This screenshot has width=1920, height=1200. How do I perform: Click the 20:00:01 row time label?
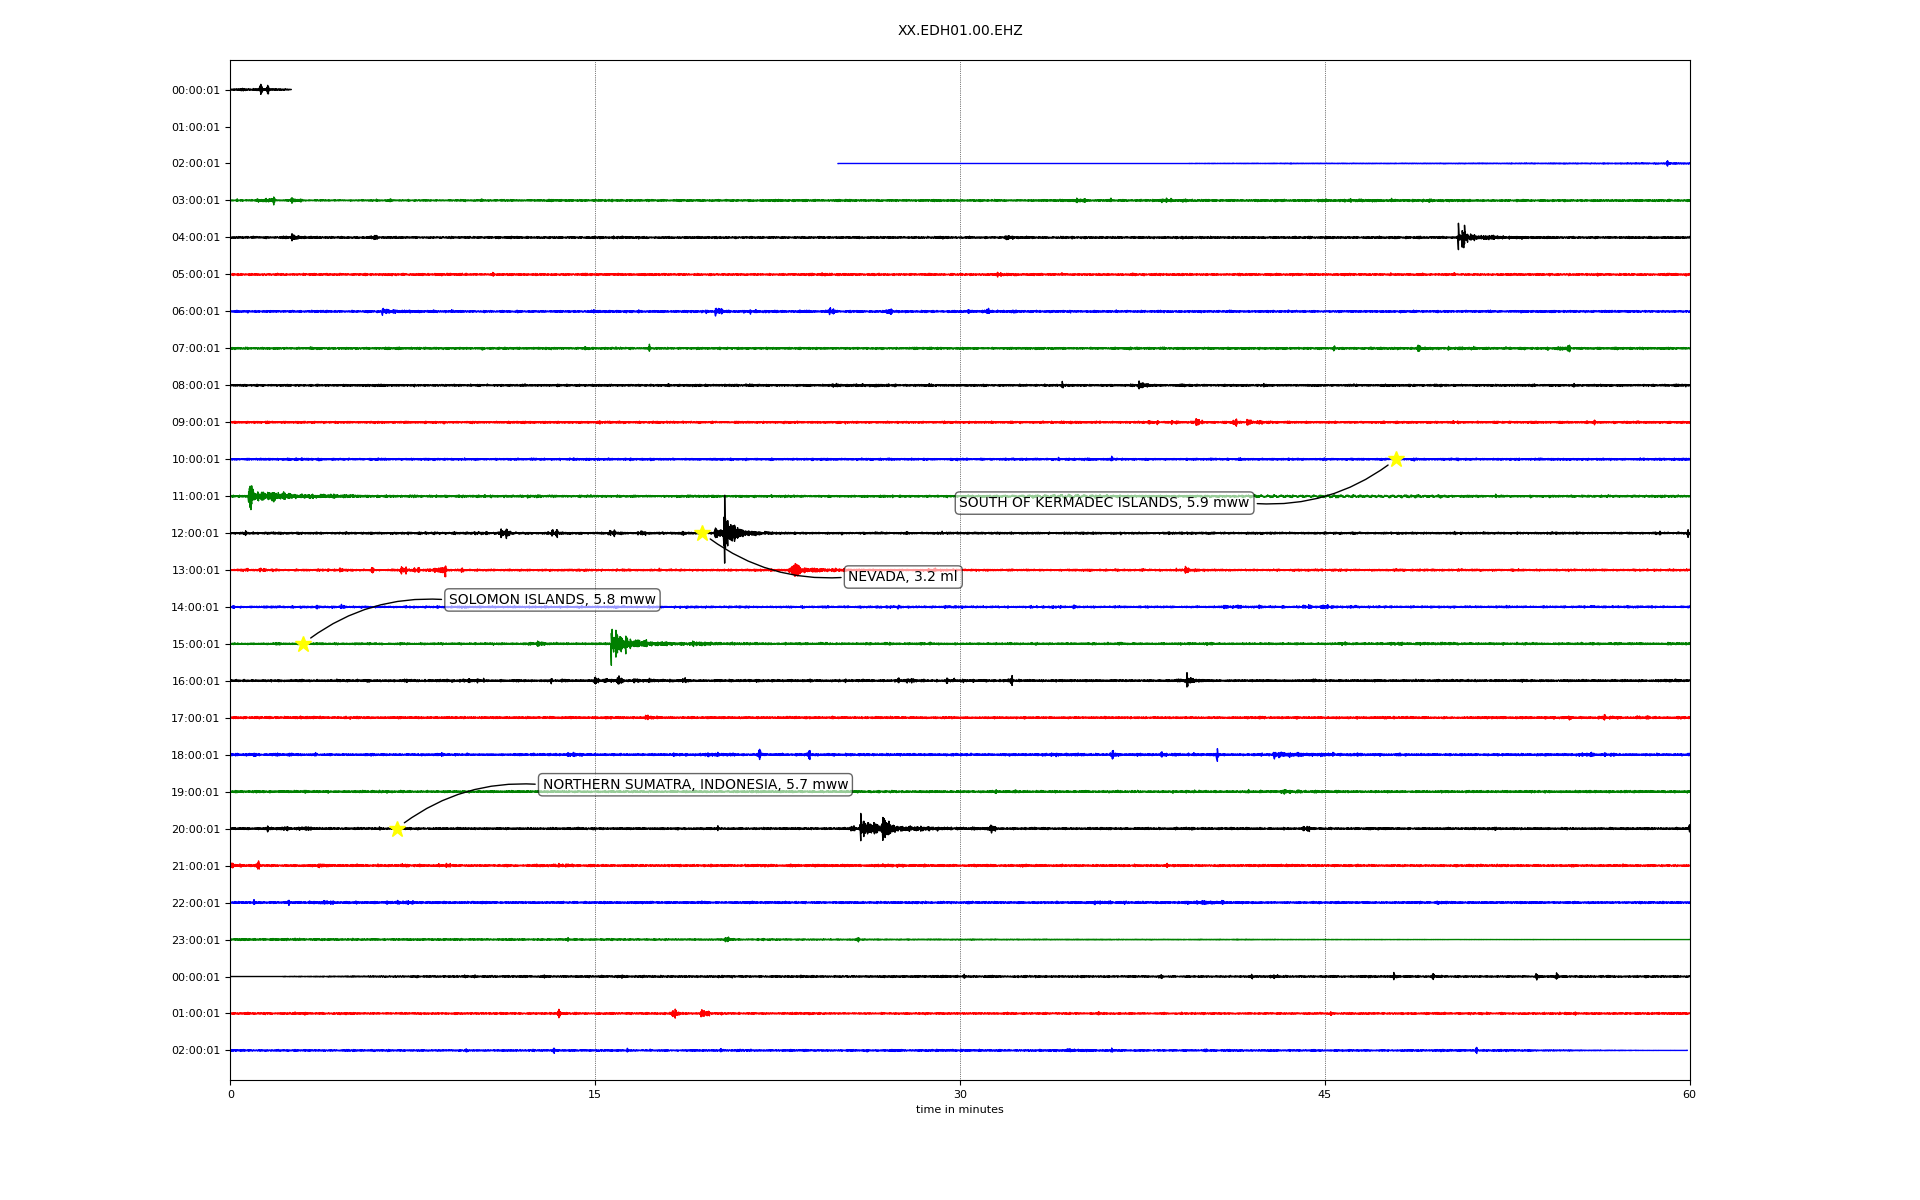195,830
